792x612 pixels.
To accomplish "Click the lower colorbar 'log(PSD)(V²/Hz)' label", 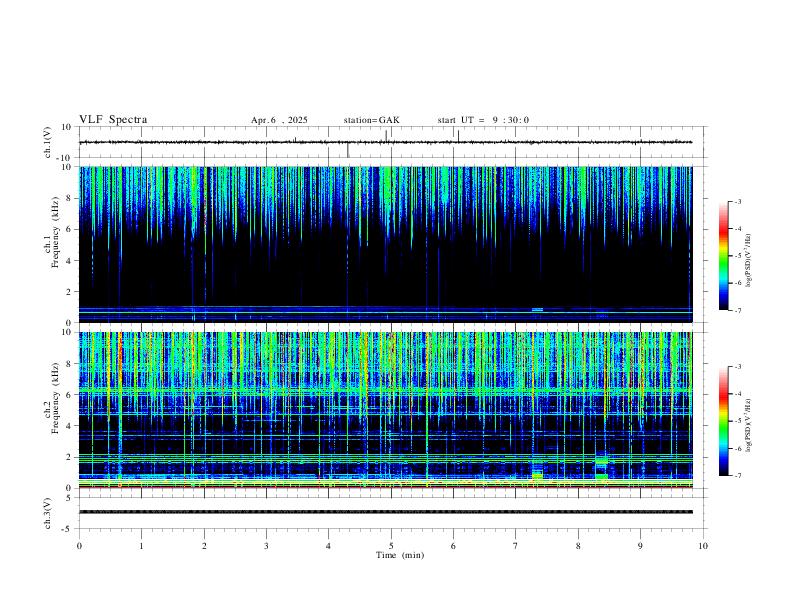I will tap(749, 425).
